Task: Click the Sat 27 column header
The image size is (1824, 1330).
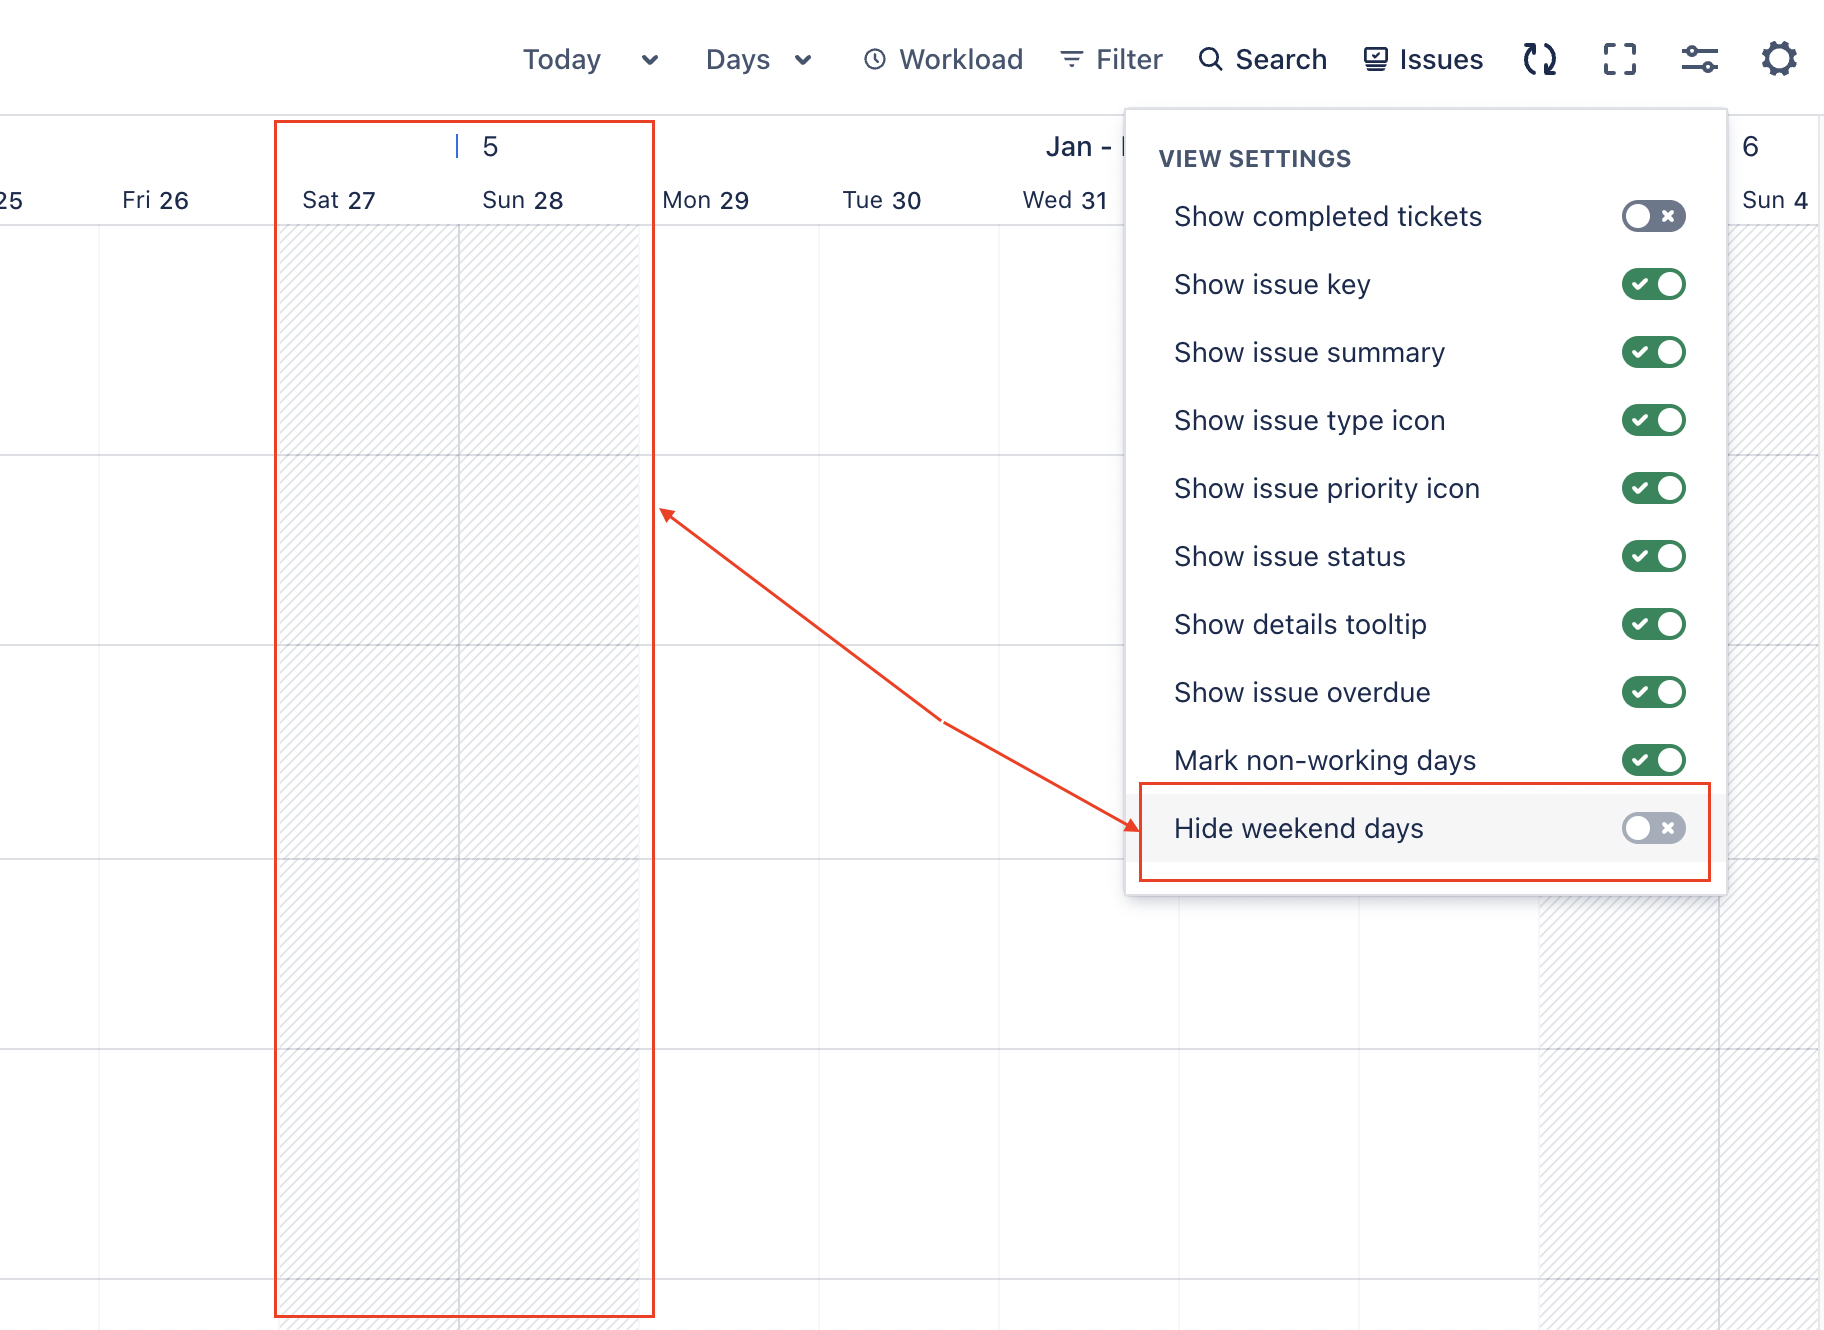Action: pos(338,200)
